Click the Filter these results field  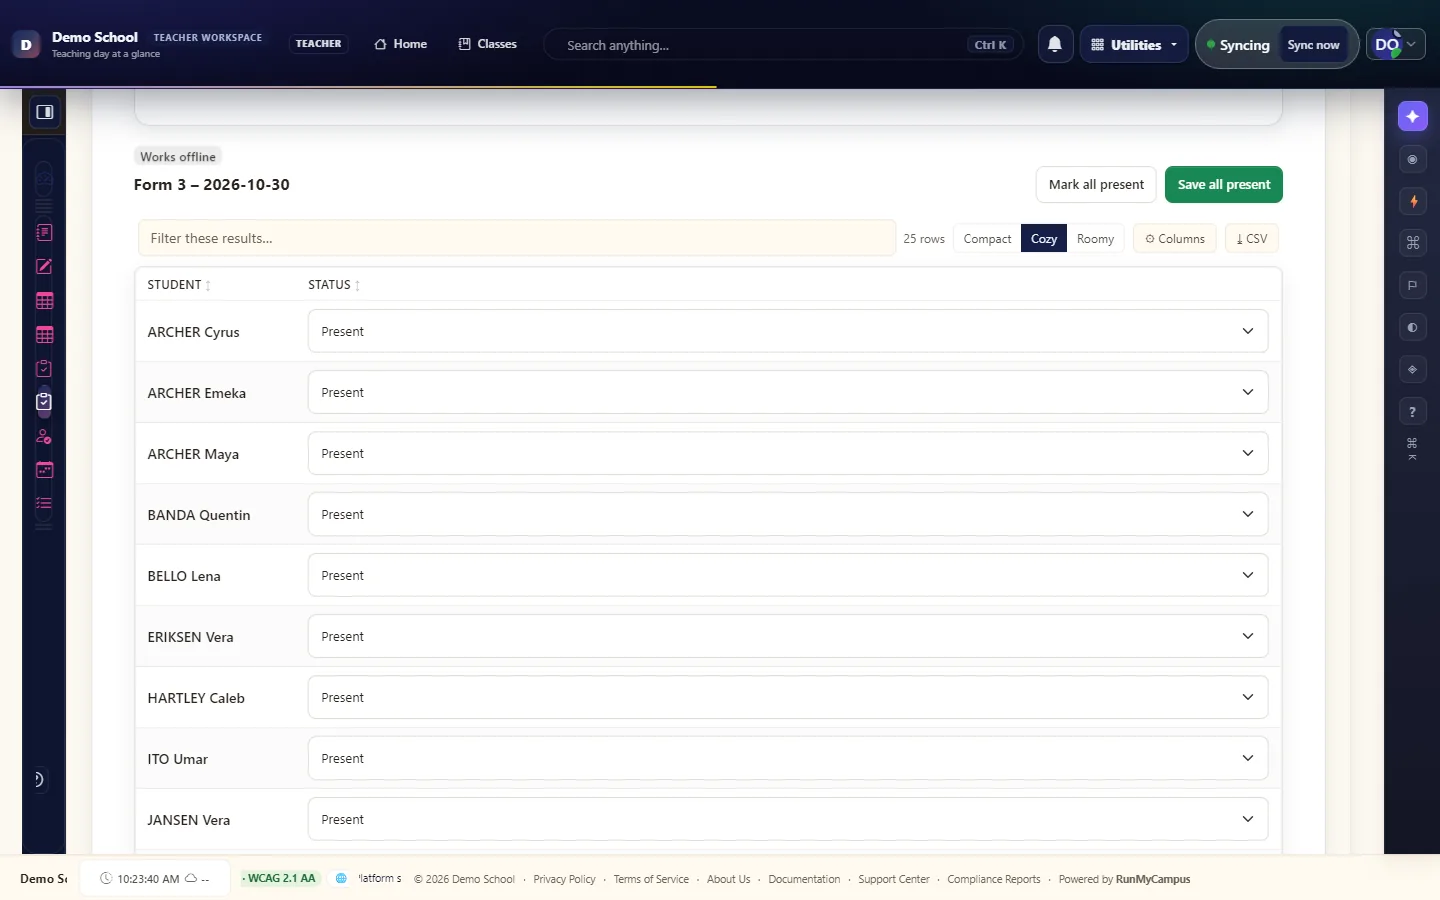517,238
